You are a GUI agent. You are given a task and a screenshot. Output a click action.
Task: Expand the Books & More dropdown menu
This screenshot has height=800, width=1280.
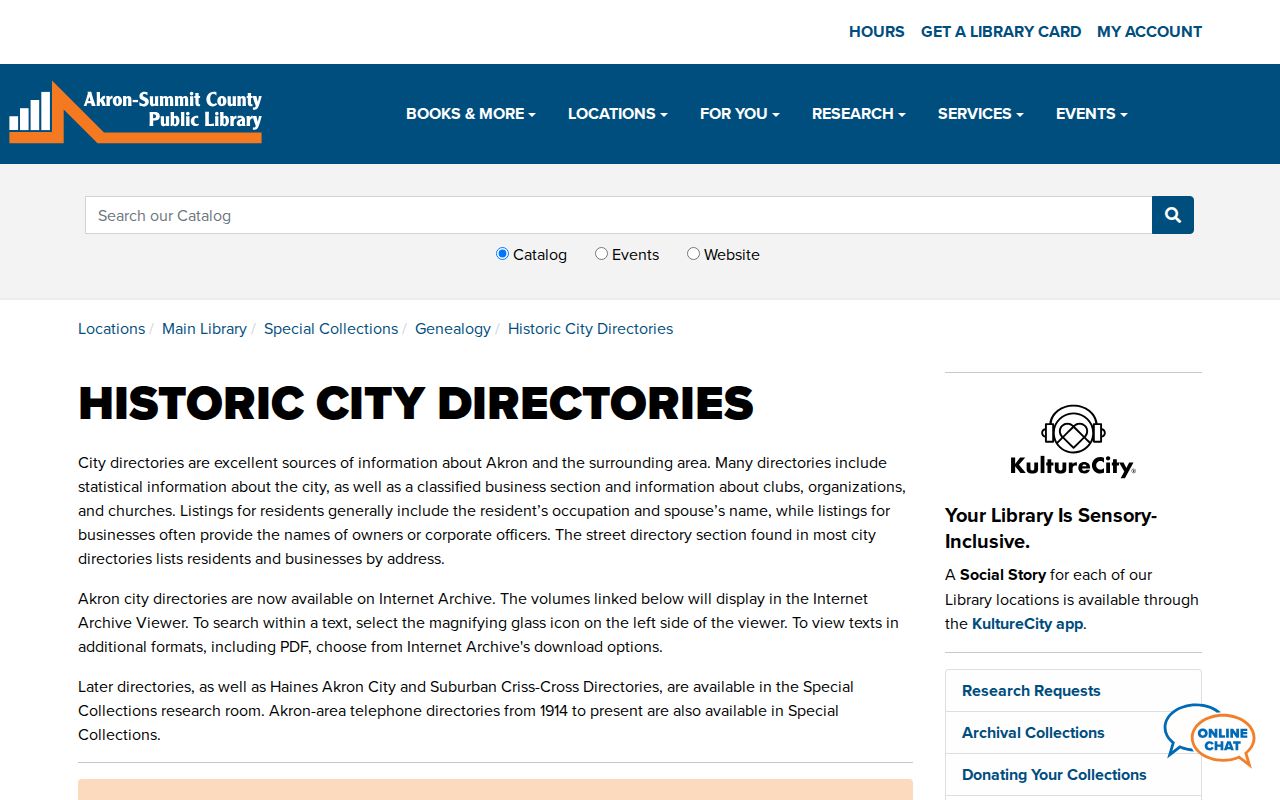471,114
